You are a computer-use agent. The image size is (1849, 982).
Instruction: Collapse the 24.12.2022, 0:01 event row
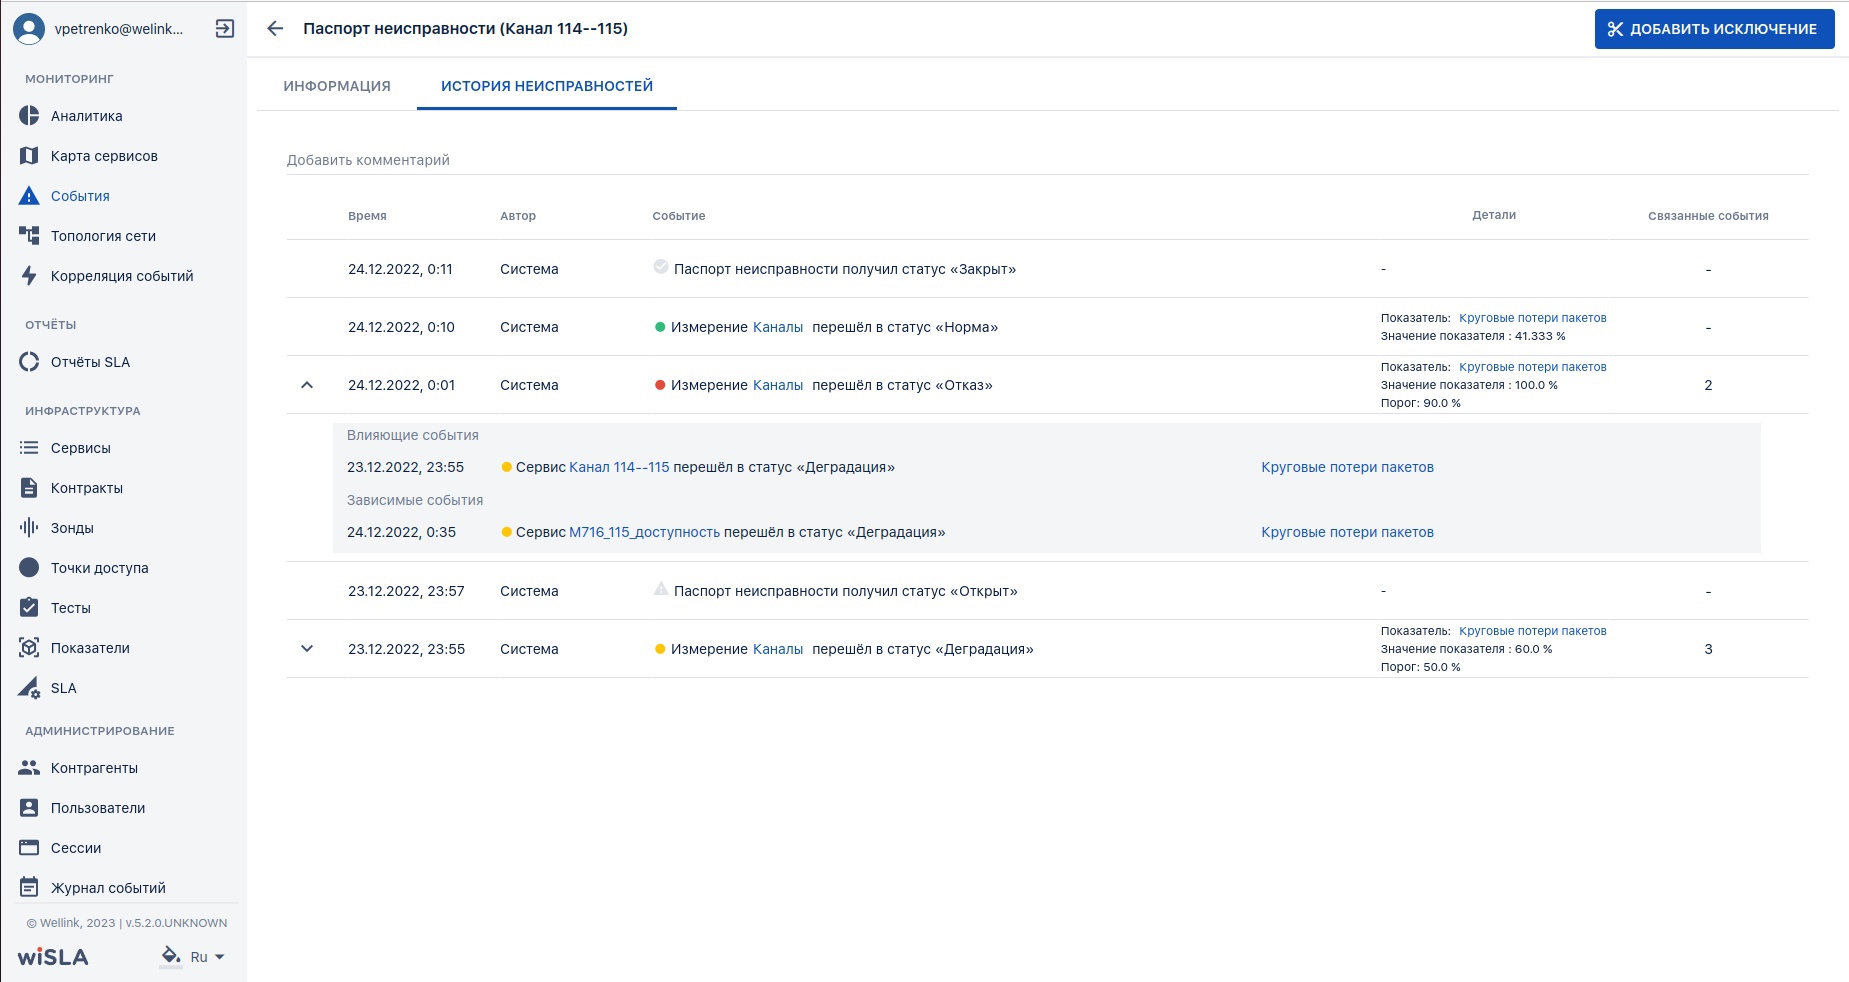click(307, 385)
